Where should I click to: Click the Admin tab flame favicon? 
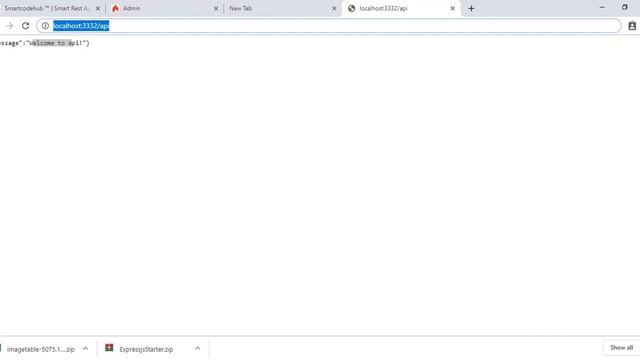click(116, 8)
